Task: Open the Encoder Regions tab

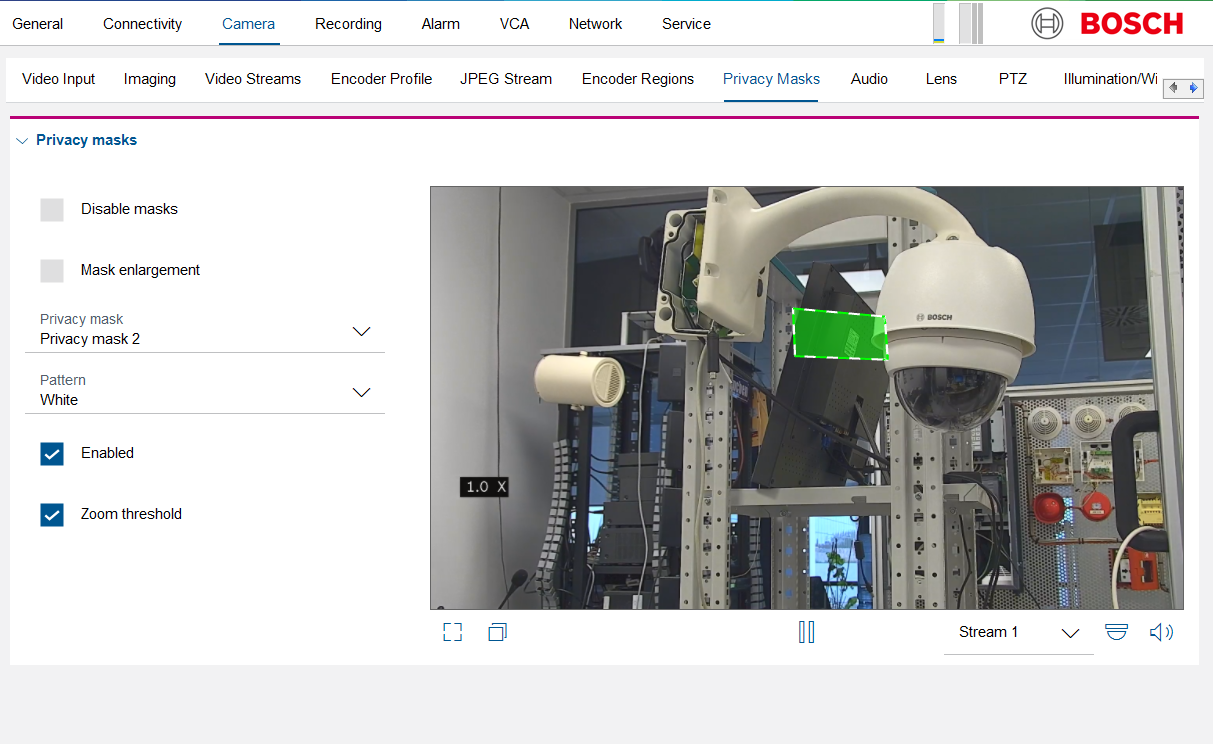Action: (638, 79)
